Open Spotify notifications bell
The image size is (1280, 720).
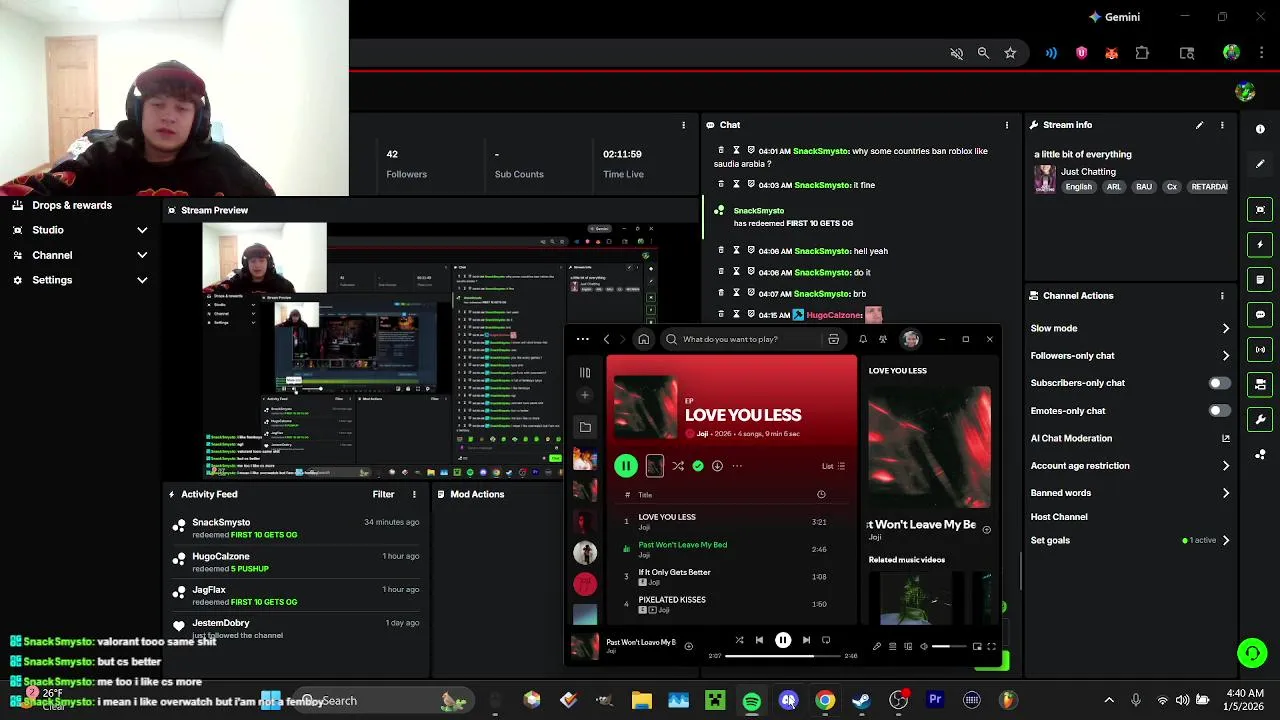point(862,339)
